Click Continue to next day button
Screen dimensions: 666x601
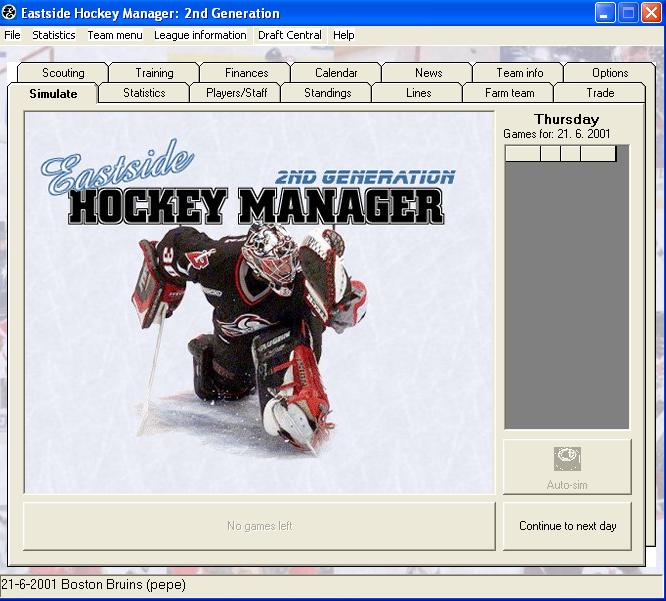point(567,526)
